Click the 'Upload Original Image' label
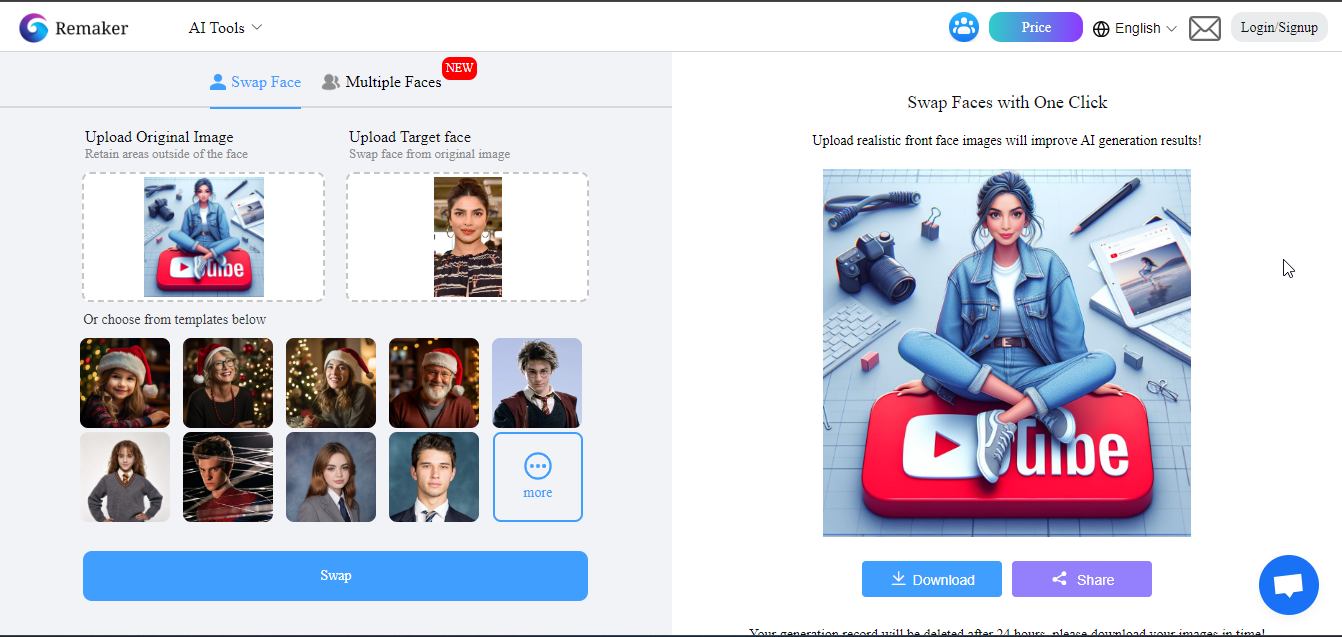The image size is (1342, 637). (x=159, y=137)
